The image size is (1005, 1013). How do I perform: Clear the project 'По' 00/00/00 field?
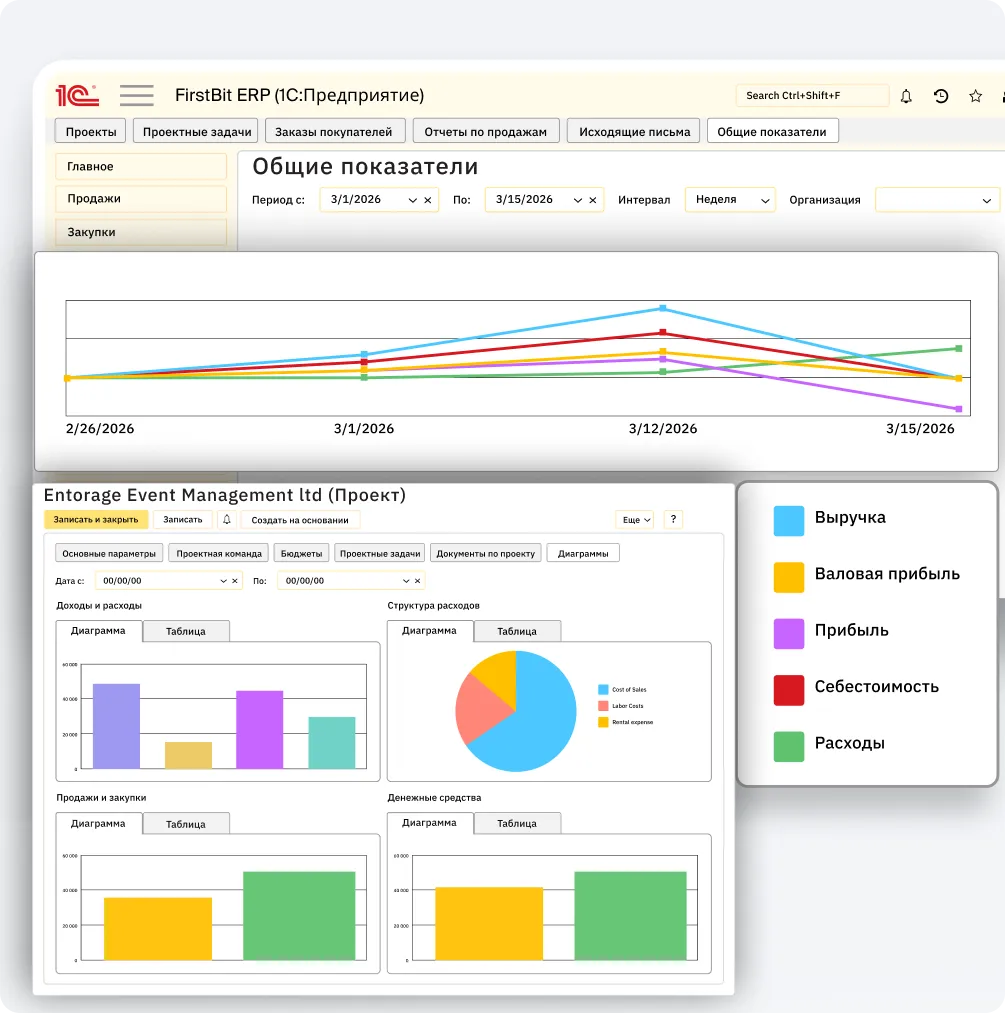pos(418,581)
